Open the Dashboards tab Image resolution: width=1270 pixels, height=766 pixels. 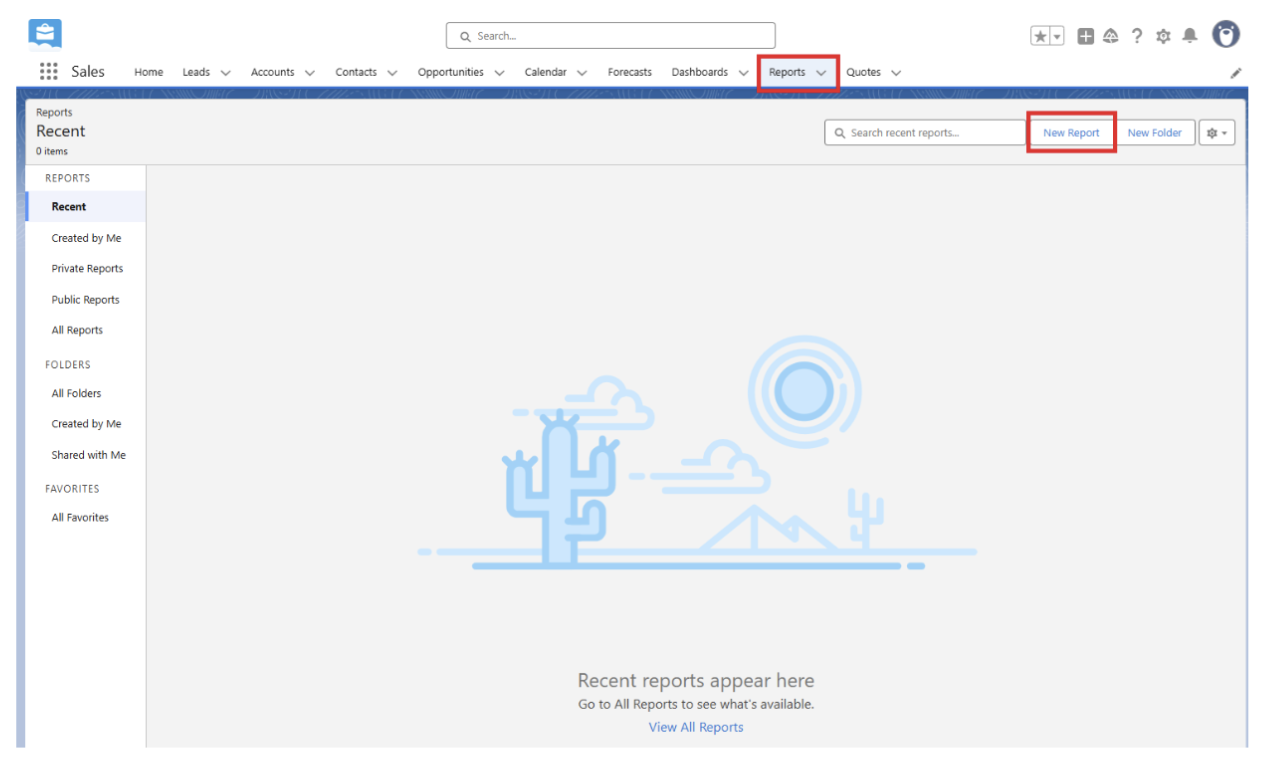700,72
